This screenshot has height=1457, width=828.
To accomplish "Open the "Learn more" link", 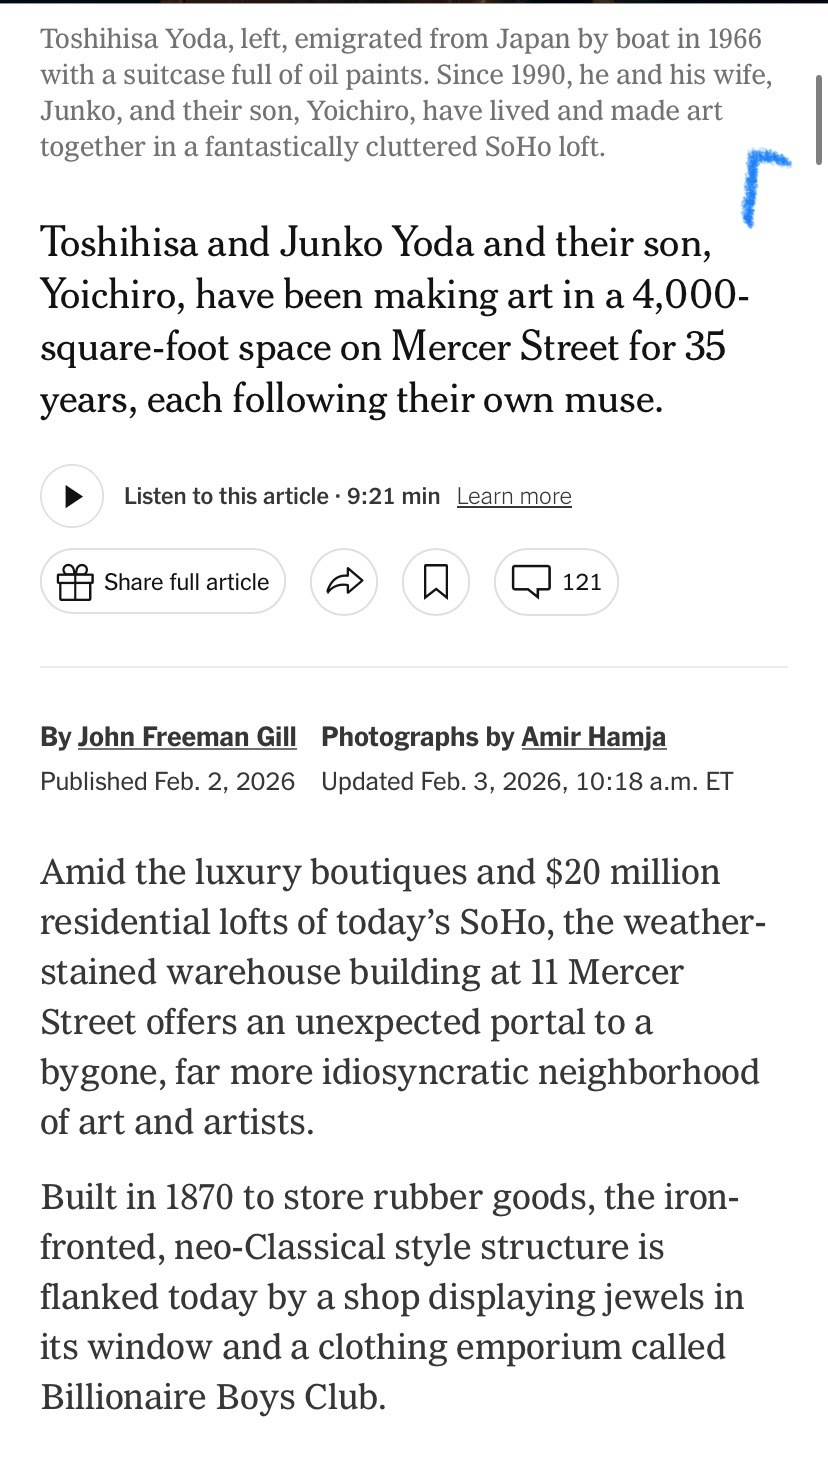I will click(514, 496).
